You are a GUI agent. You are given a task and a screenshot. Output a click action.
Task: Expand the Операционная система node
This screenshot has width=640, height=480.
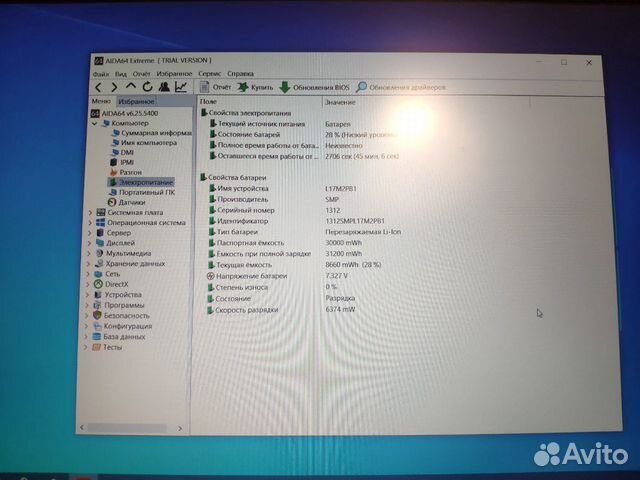coord(90,223)
